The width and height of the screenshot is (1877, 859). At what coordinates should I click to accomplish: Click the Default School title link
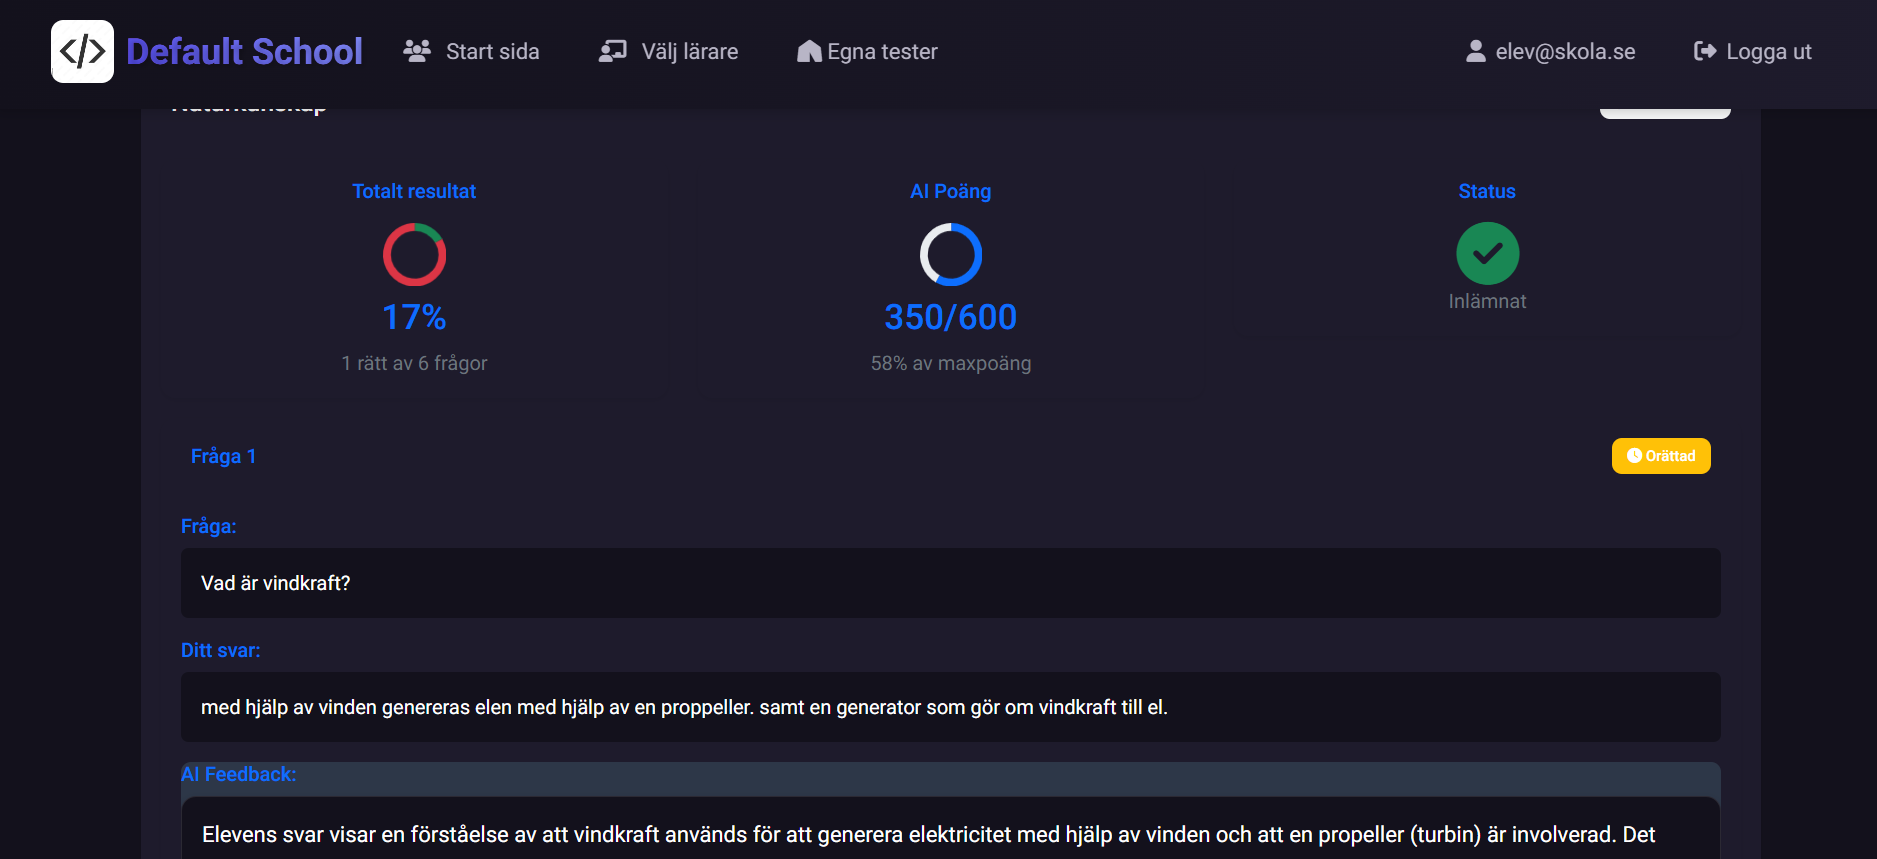(x=244, y=51)
